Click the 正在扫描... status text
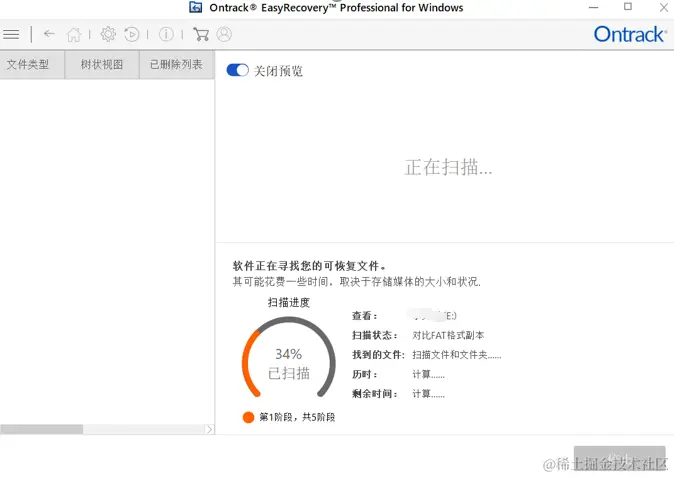 [x=448, y=167]
